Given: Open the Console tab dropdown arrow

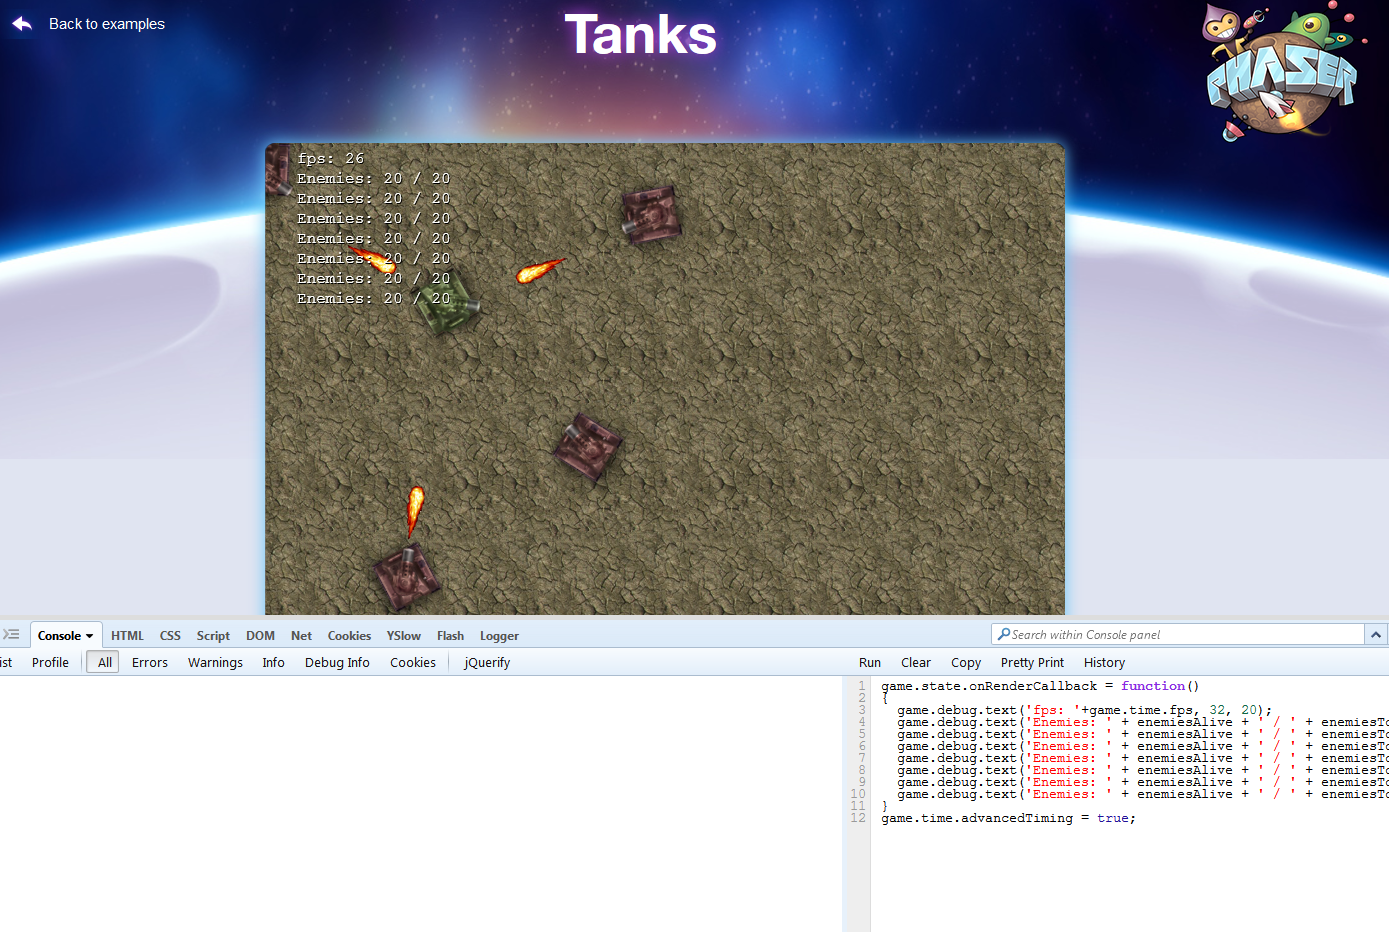Looking at the screenshot, I should 89,636.
